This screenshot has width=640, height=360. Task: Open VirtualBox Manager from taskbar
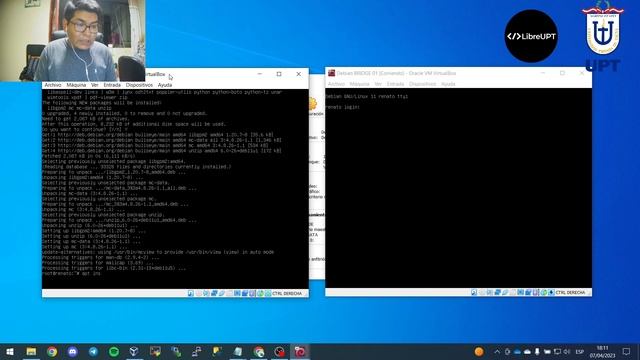(134, 351)
